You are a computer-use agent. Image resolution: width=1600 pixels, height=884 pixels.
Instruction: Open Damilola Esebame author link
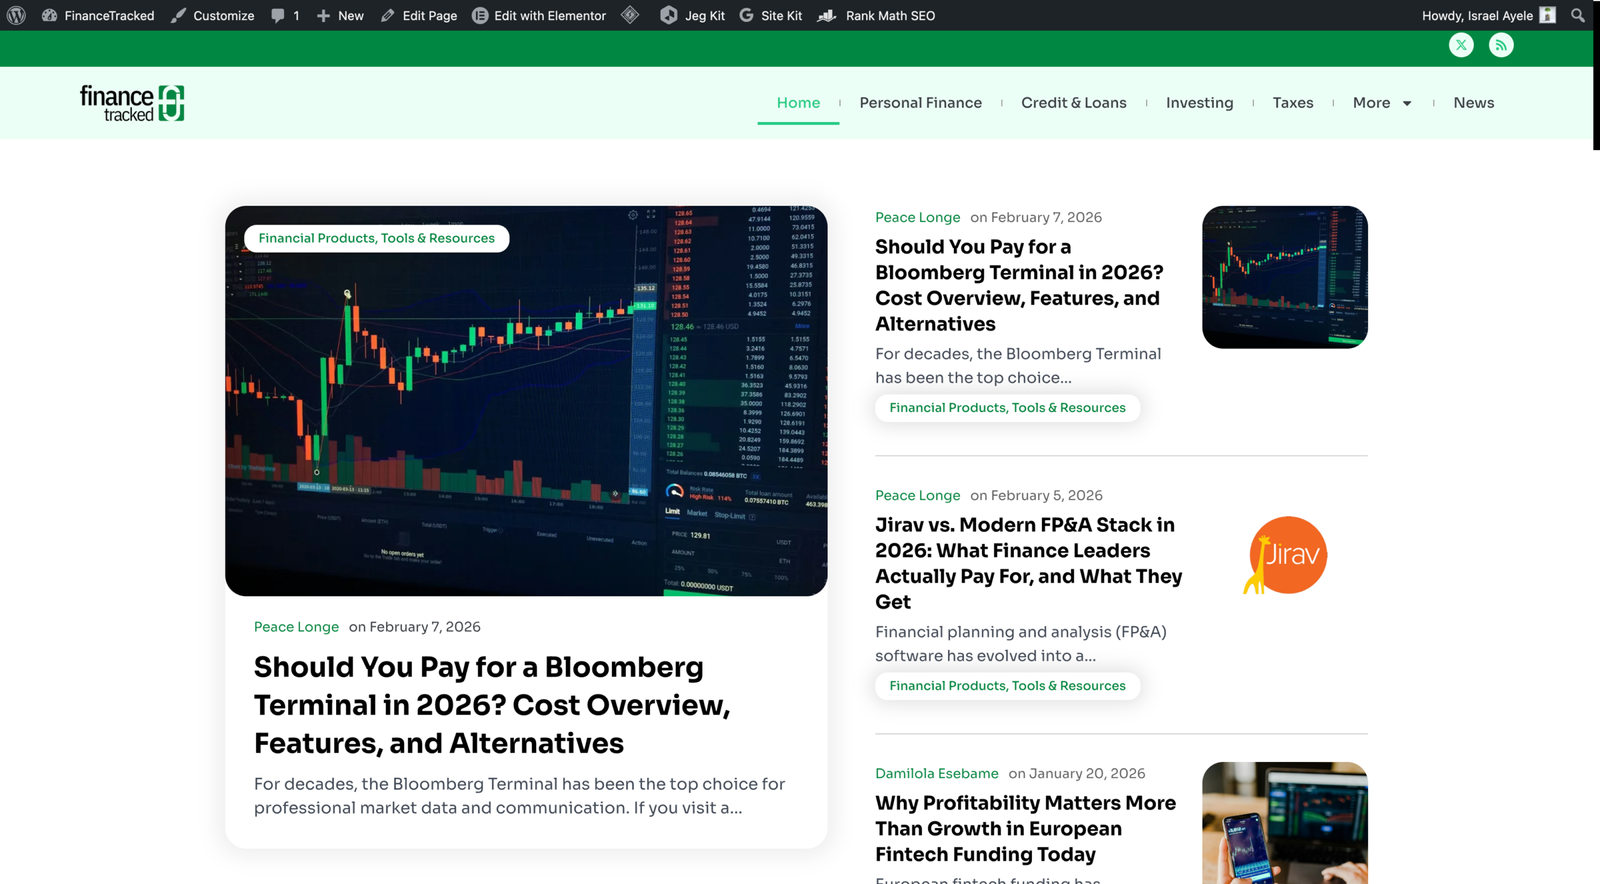pos(936,773)
